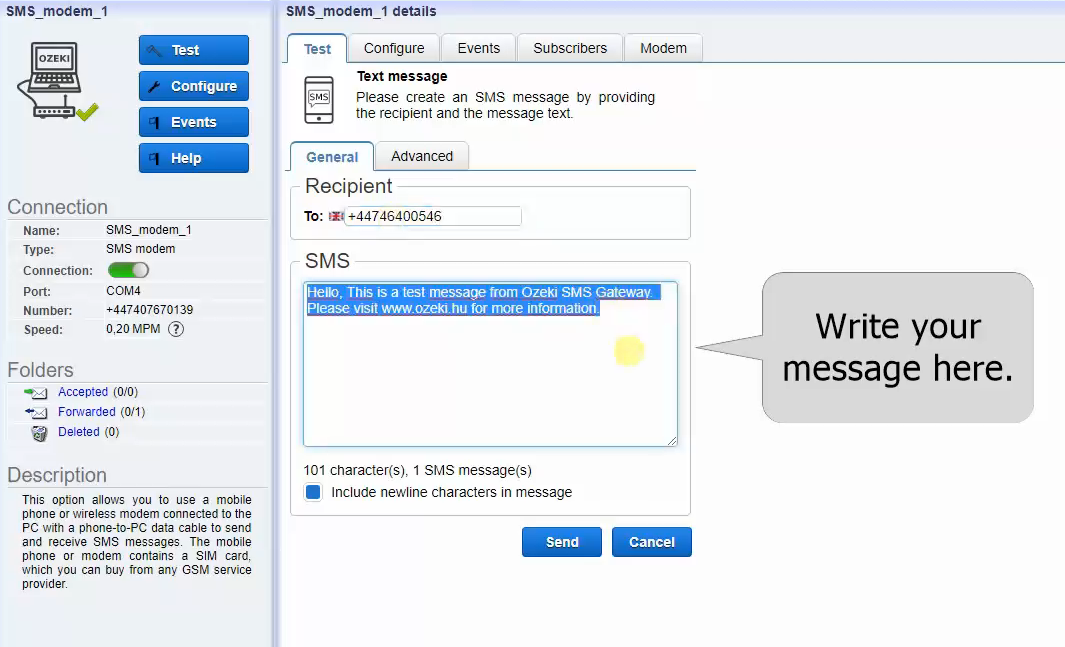Click the blue Test button in sidebar

pos(194,50)
